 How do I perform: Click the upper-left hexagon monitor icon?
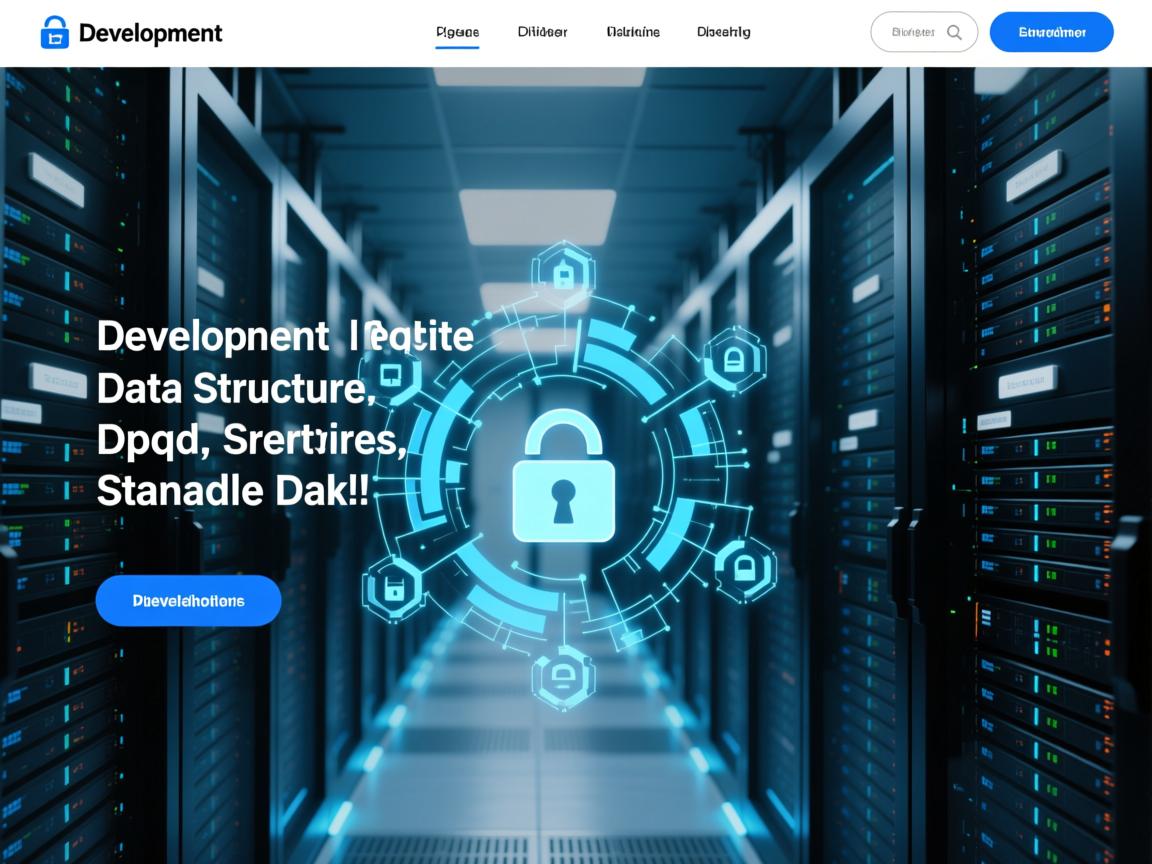tap(391, 375)
